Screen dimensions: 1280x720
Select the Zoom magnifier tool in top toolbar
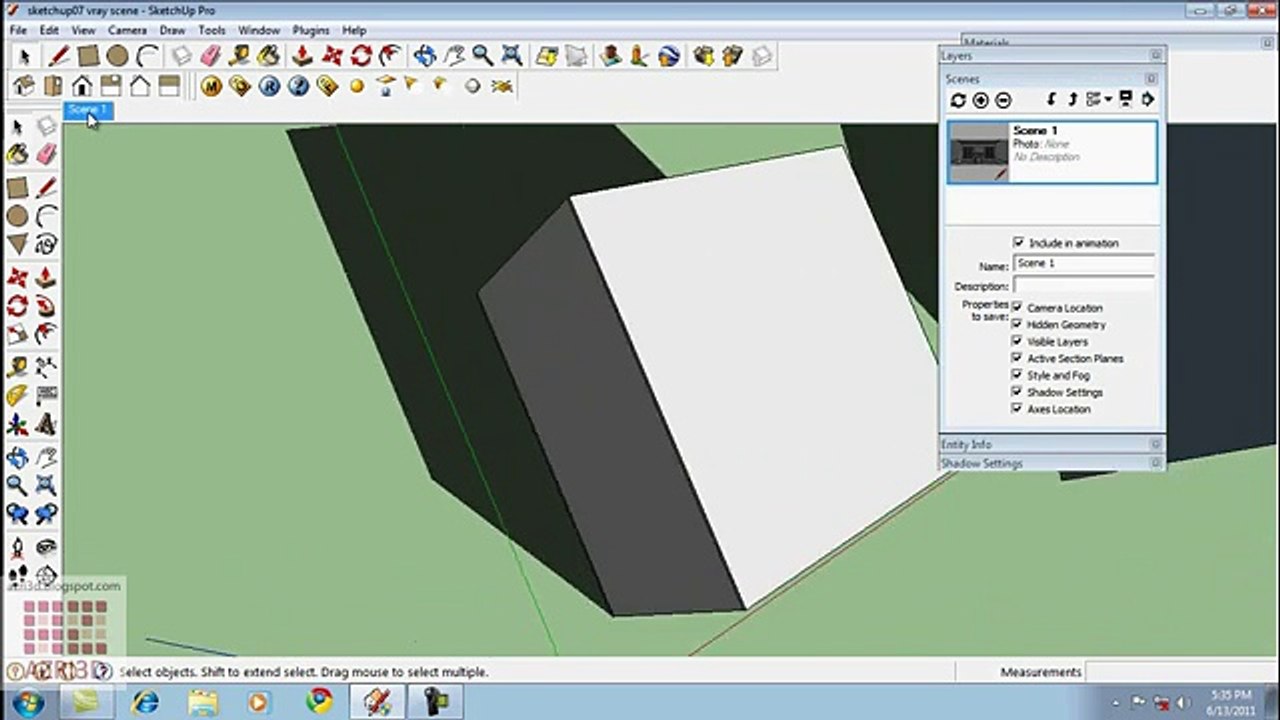483,56
